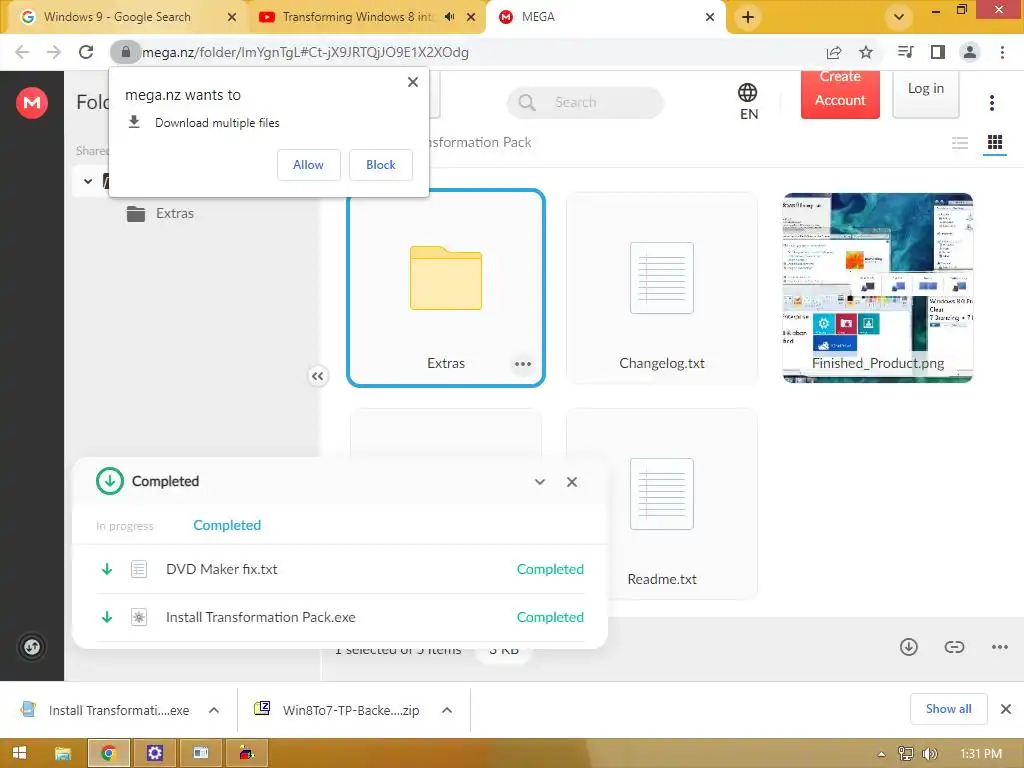Open the Extras folder tile

(x=446, y=288)
